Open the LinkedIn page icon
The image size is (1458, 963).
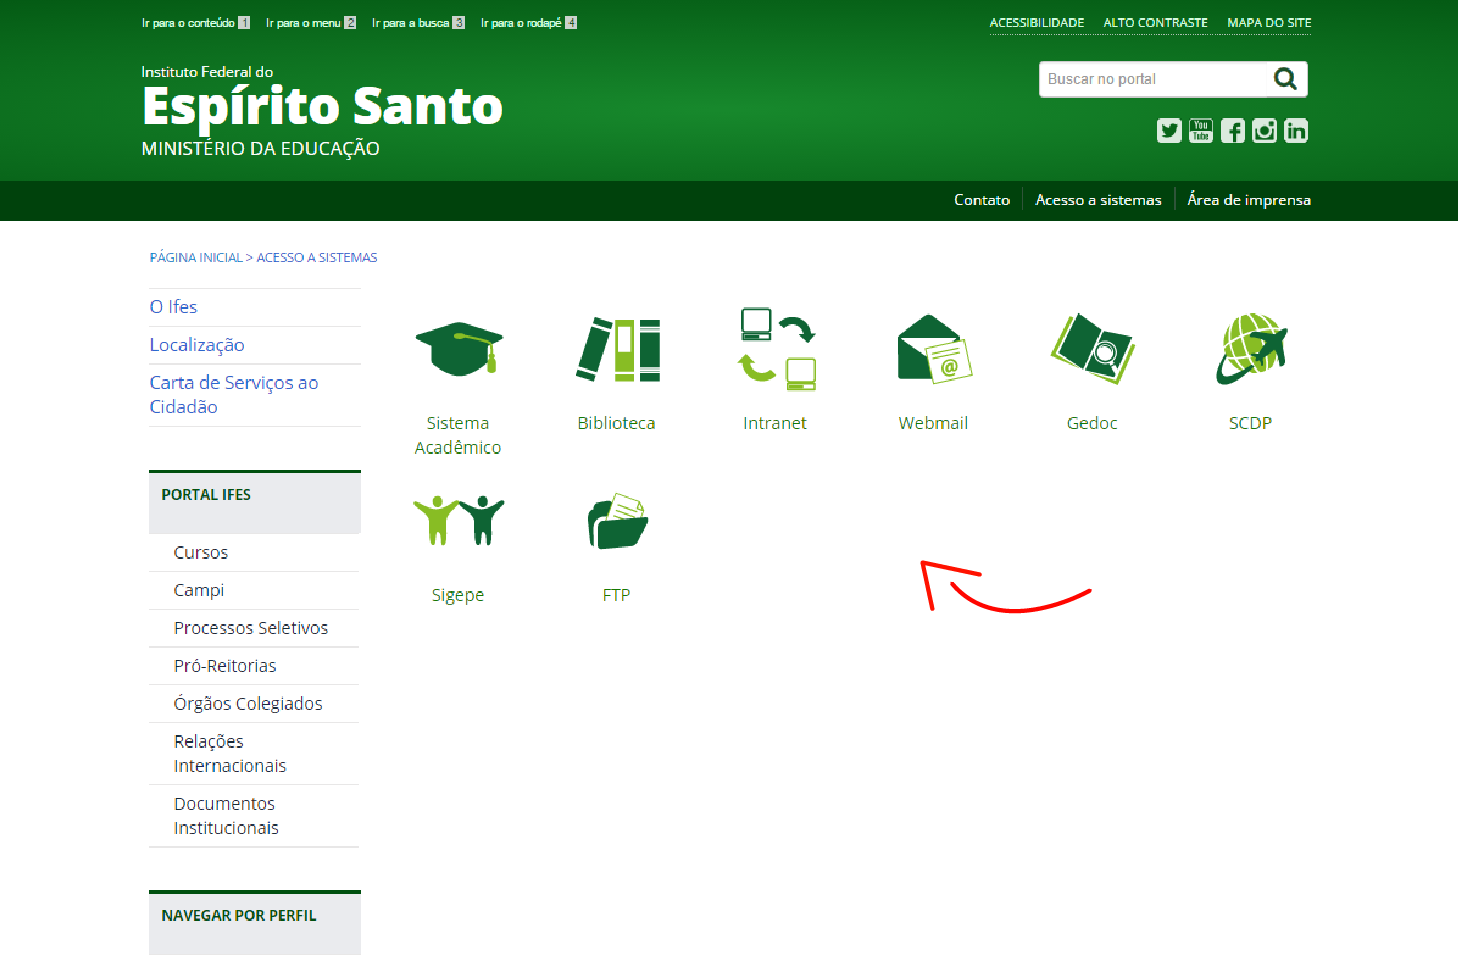[x=1296, y=130]
